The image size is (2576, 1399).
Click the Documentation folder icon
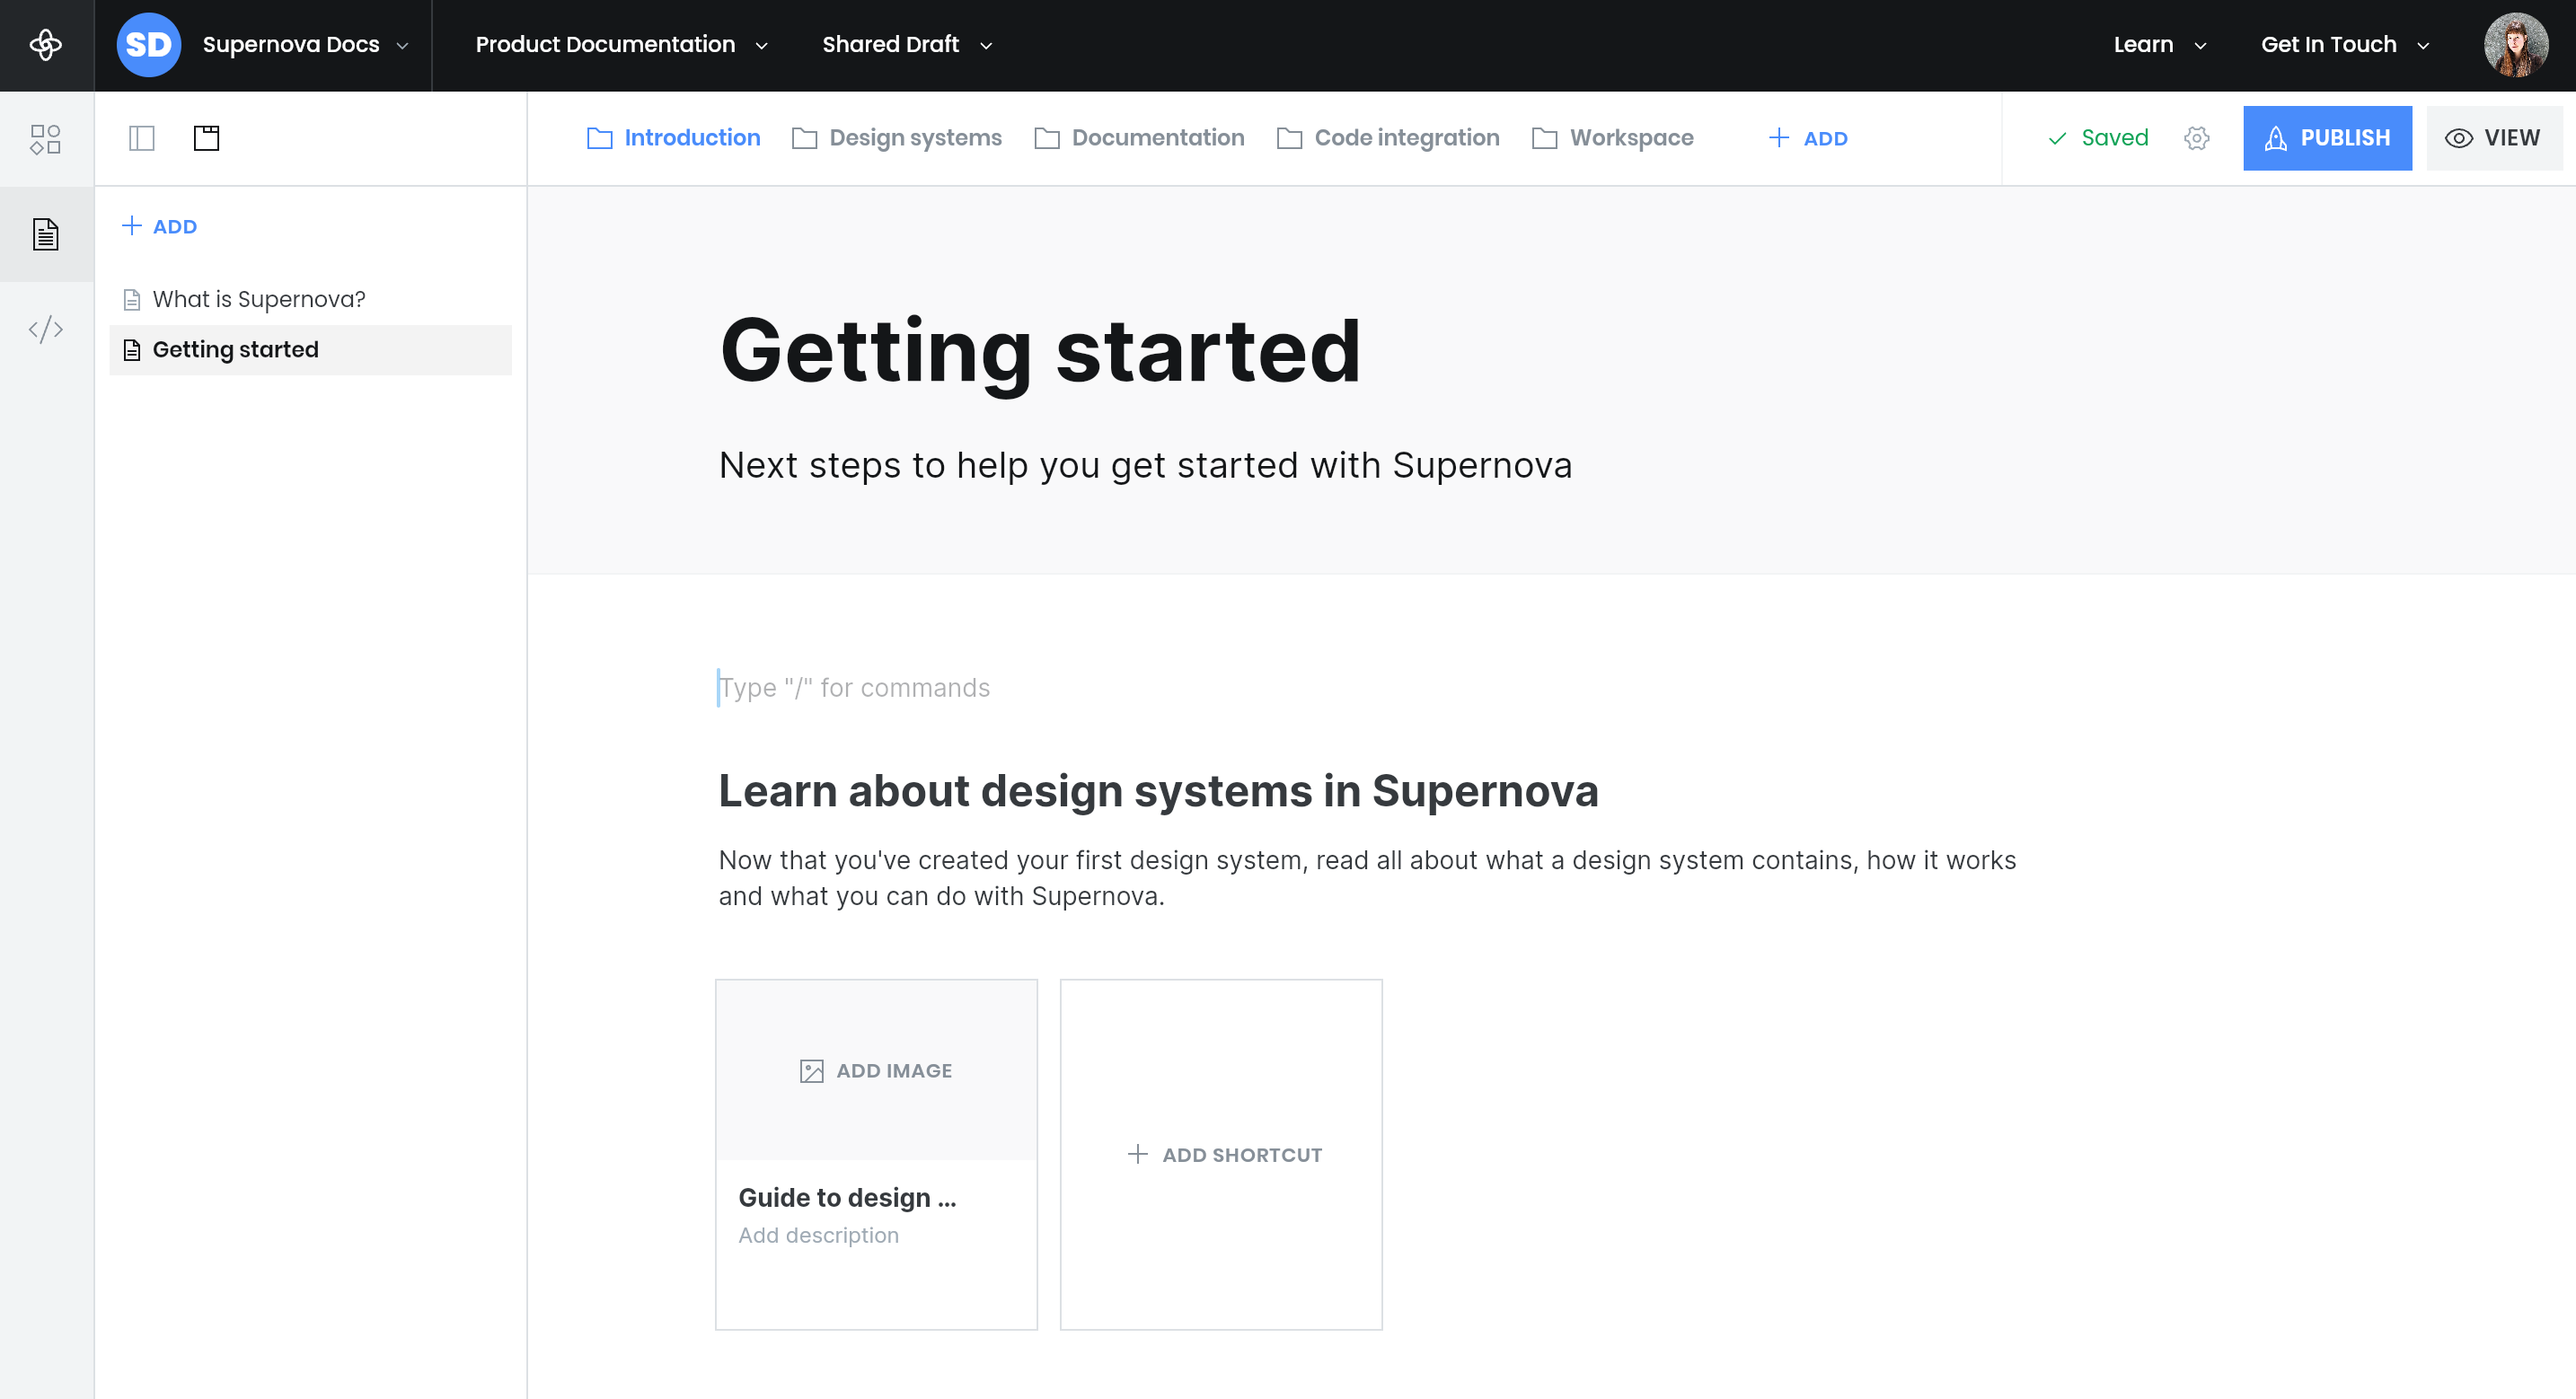[x=1046, y=138]
